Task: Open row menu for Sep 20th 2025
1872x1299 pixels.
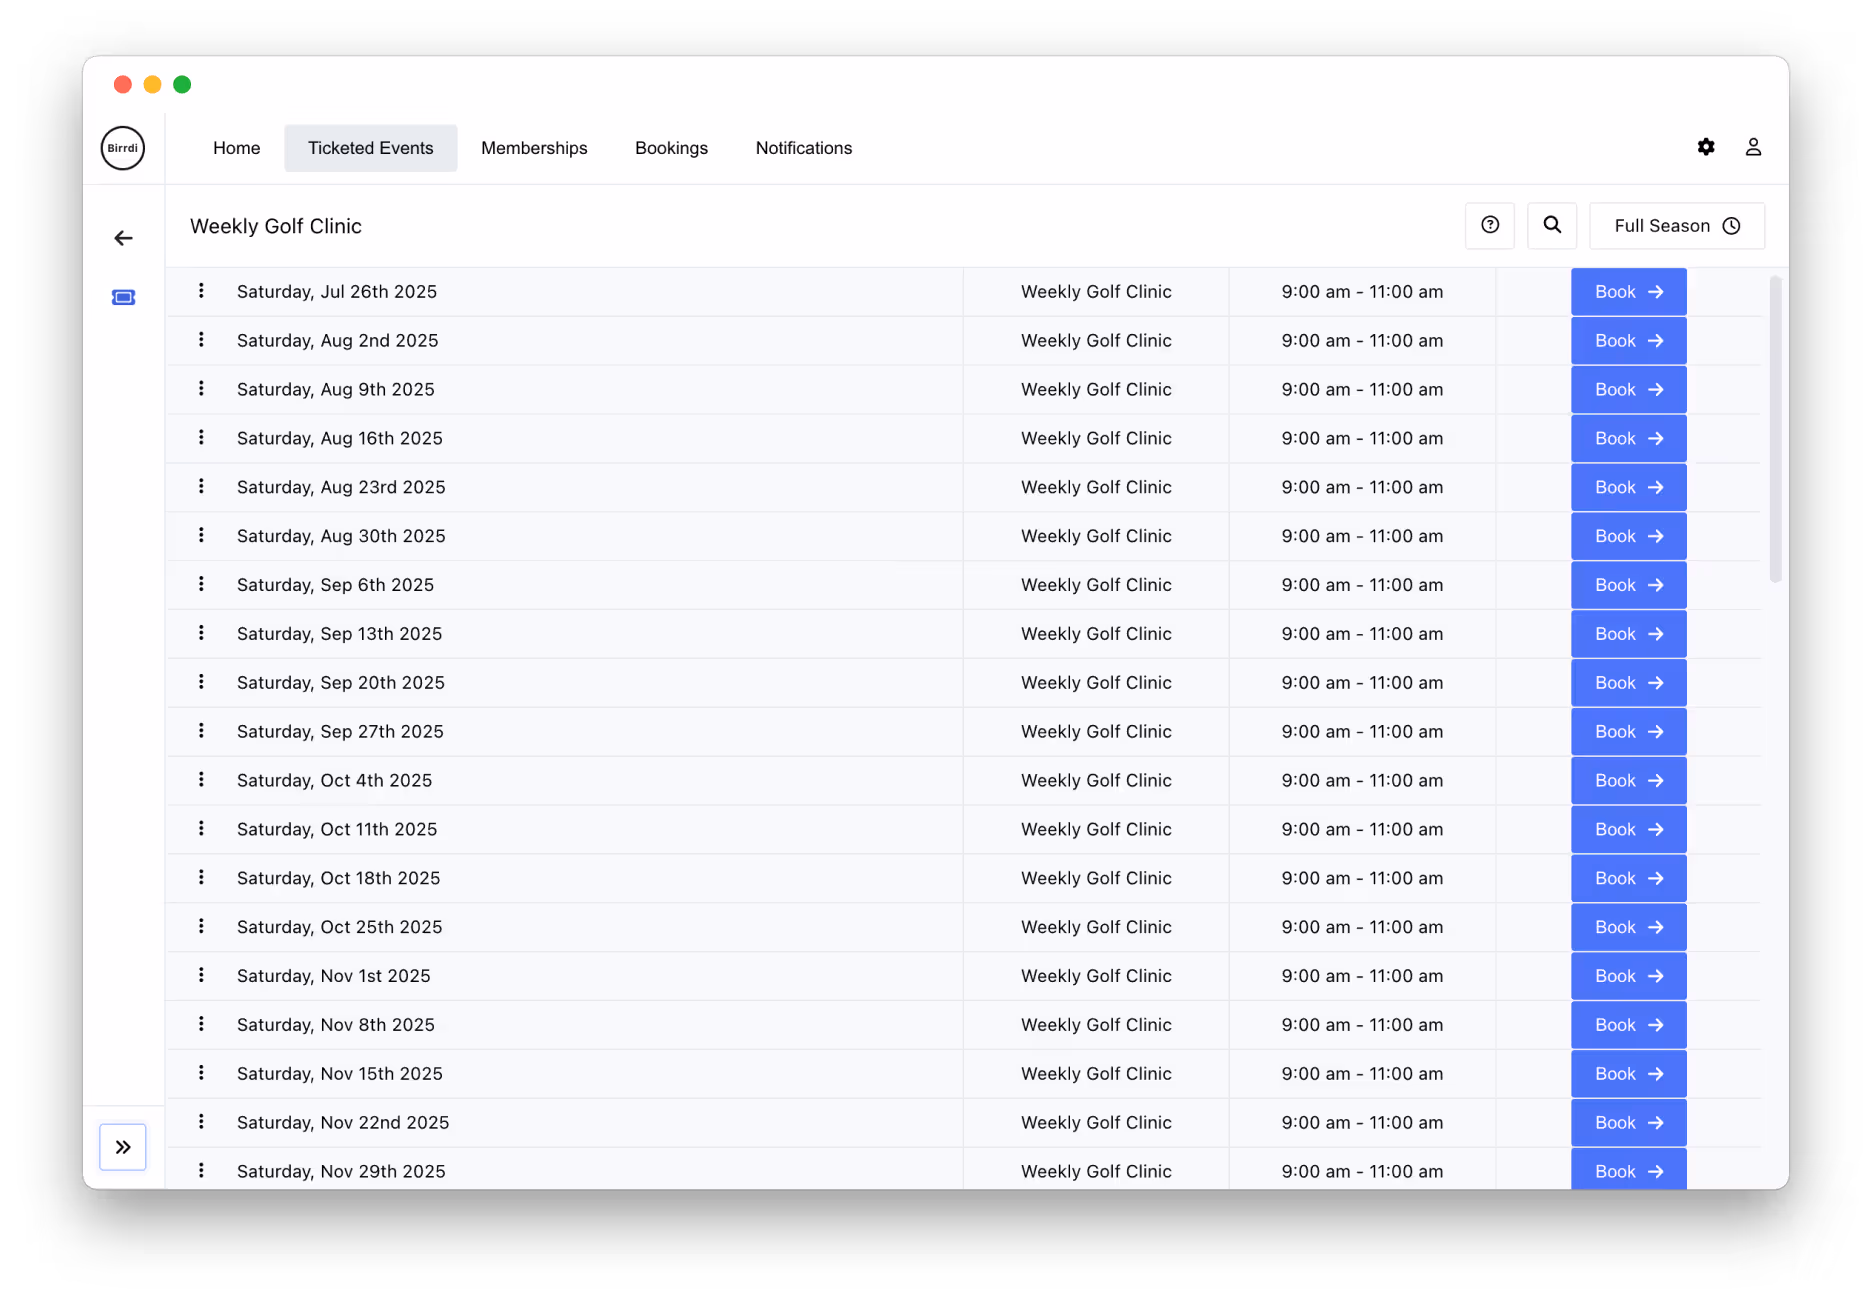Action: tap(201, 682)
